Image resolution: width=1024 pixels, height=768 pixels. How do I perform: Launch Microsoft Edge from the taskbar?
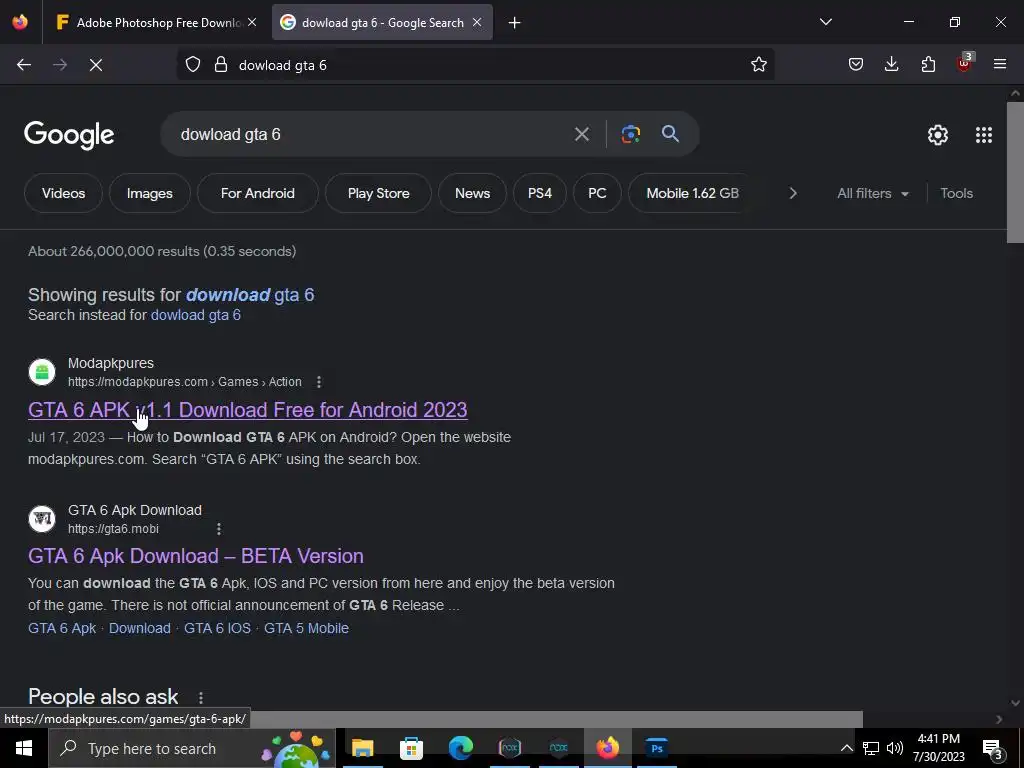[460, 748]
